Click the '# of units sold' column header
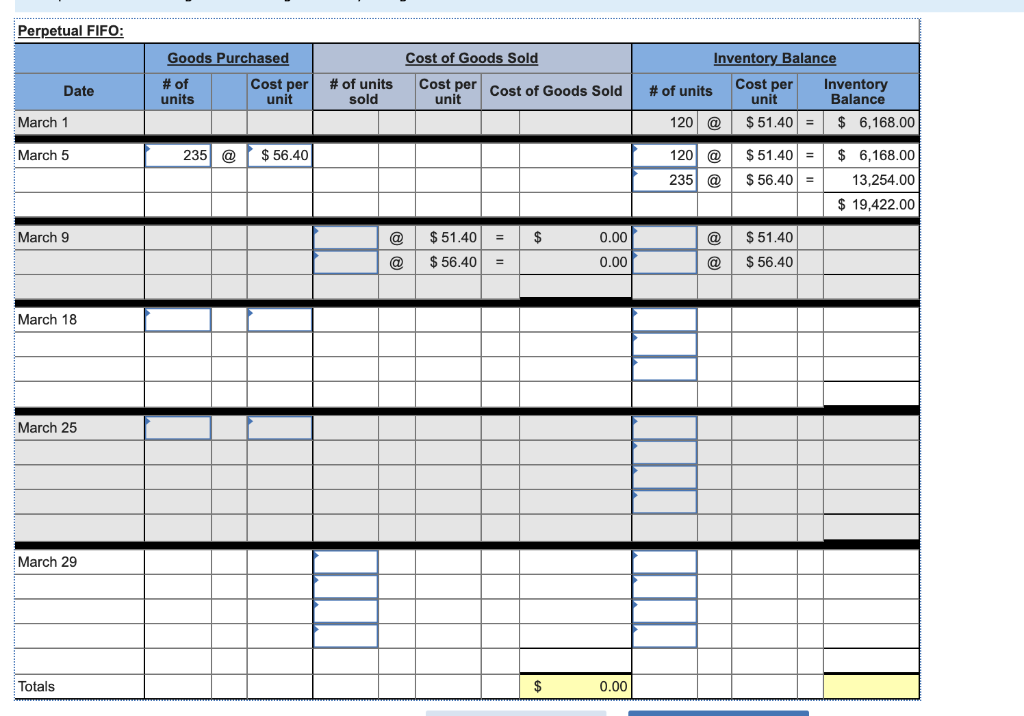Screen dimensions: 1024x716 click(362, 91)
